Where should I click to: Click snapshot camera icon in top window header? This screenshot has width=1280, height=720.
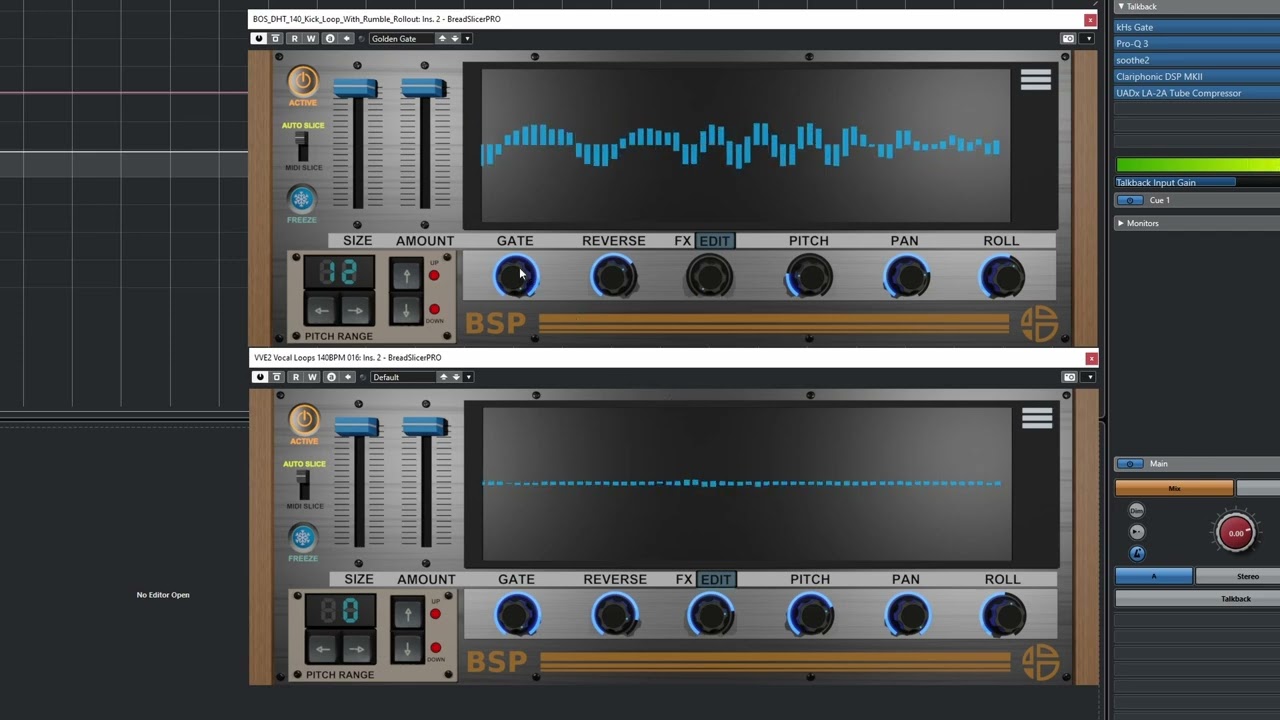click(x=1068, y=39)
